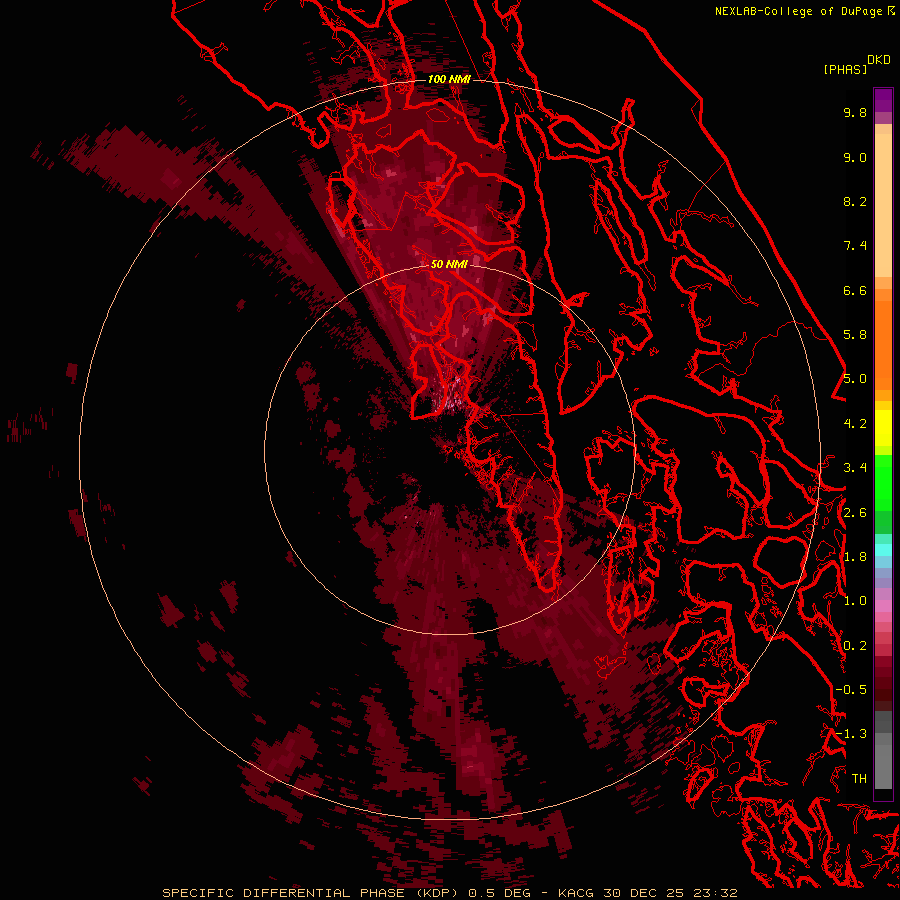This screenshot has height=900, width=900.
Task: Click the -0.5 value on the color scale
Action: pos(851,690)
